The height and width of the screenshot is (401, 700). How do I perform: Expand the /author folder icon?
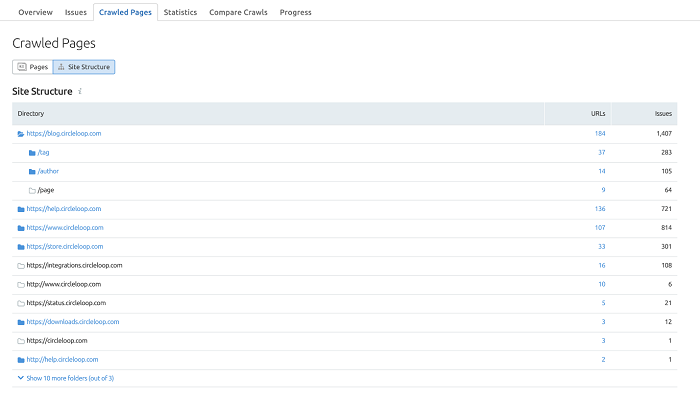[32, 171]
